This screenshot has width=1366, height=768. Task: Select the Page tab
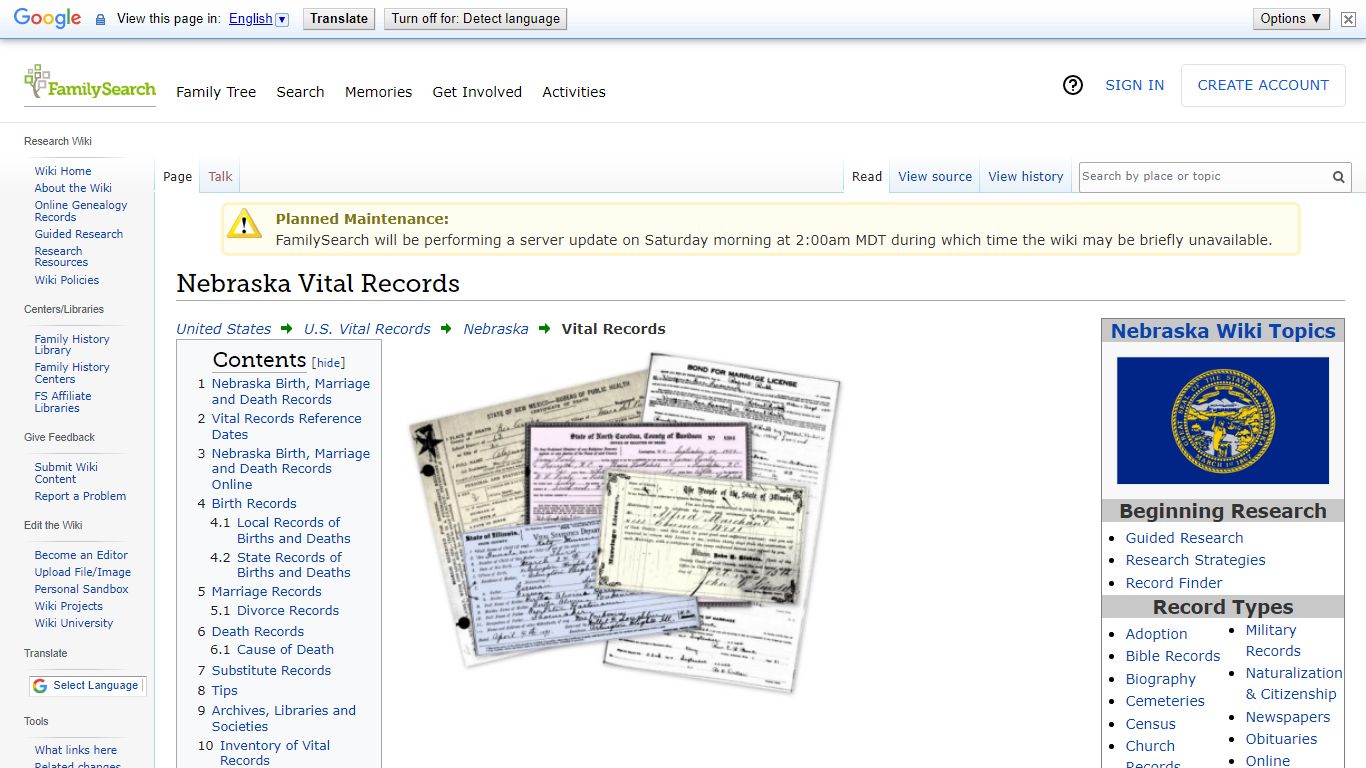(x=177, y=176)
